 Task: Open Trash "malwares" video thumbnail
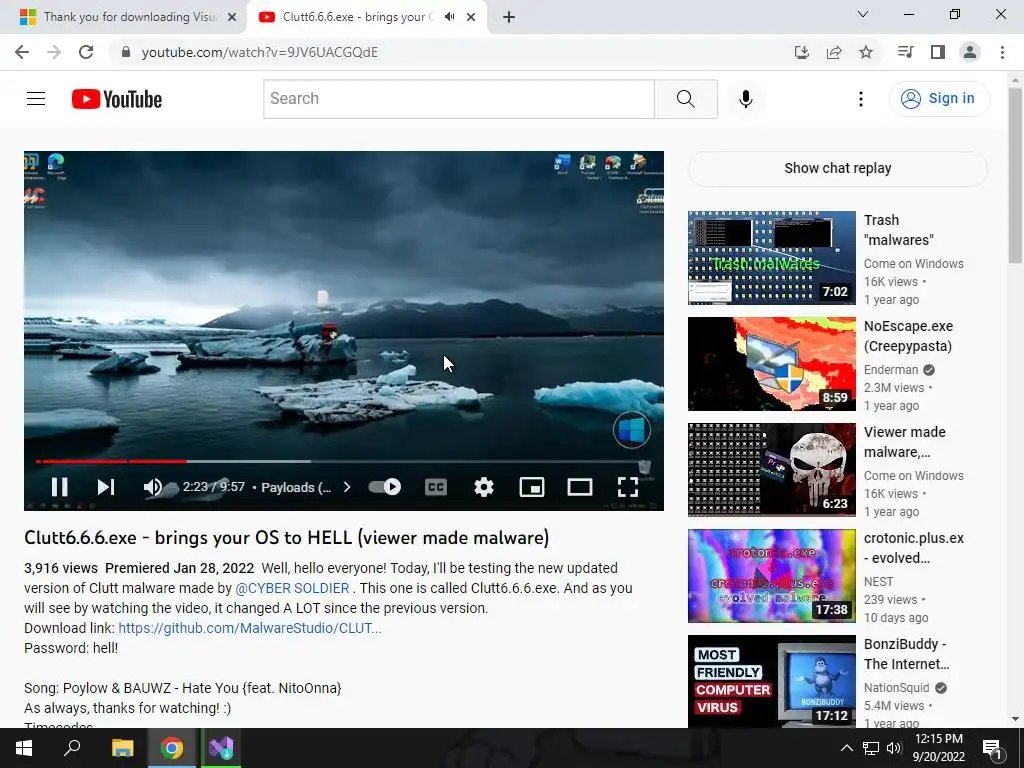click(771, 258)
